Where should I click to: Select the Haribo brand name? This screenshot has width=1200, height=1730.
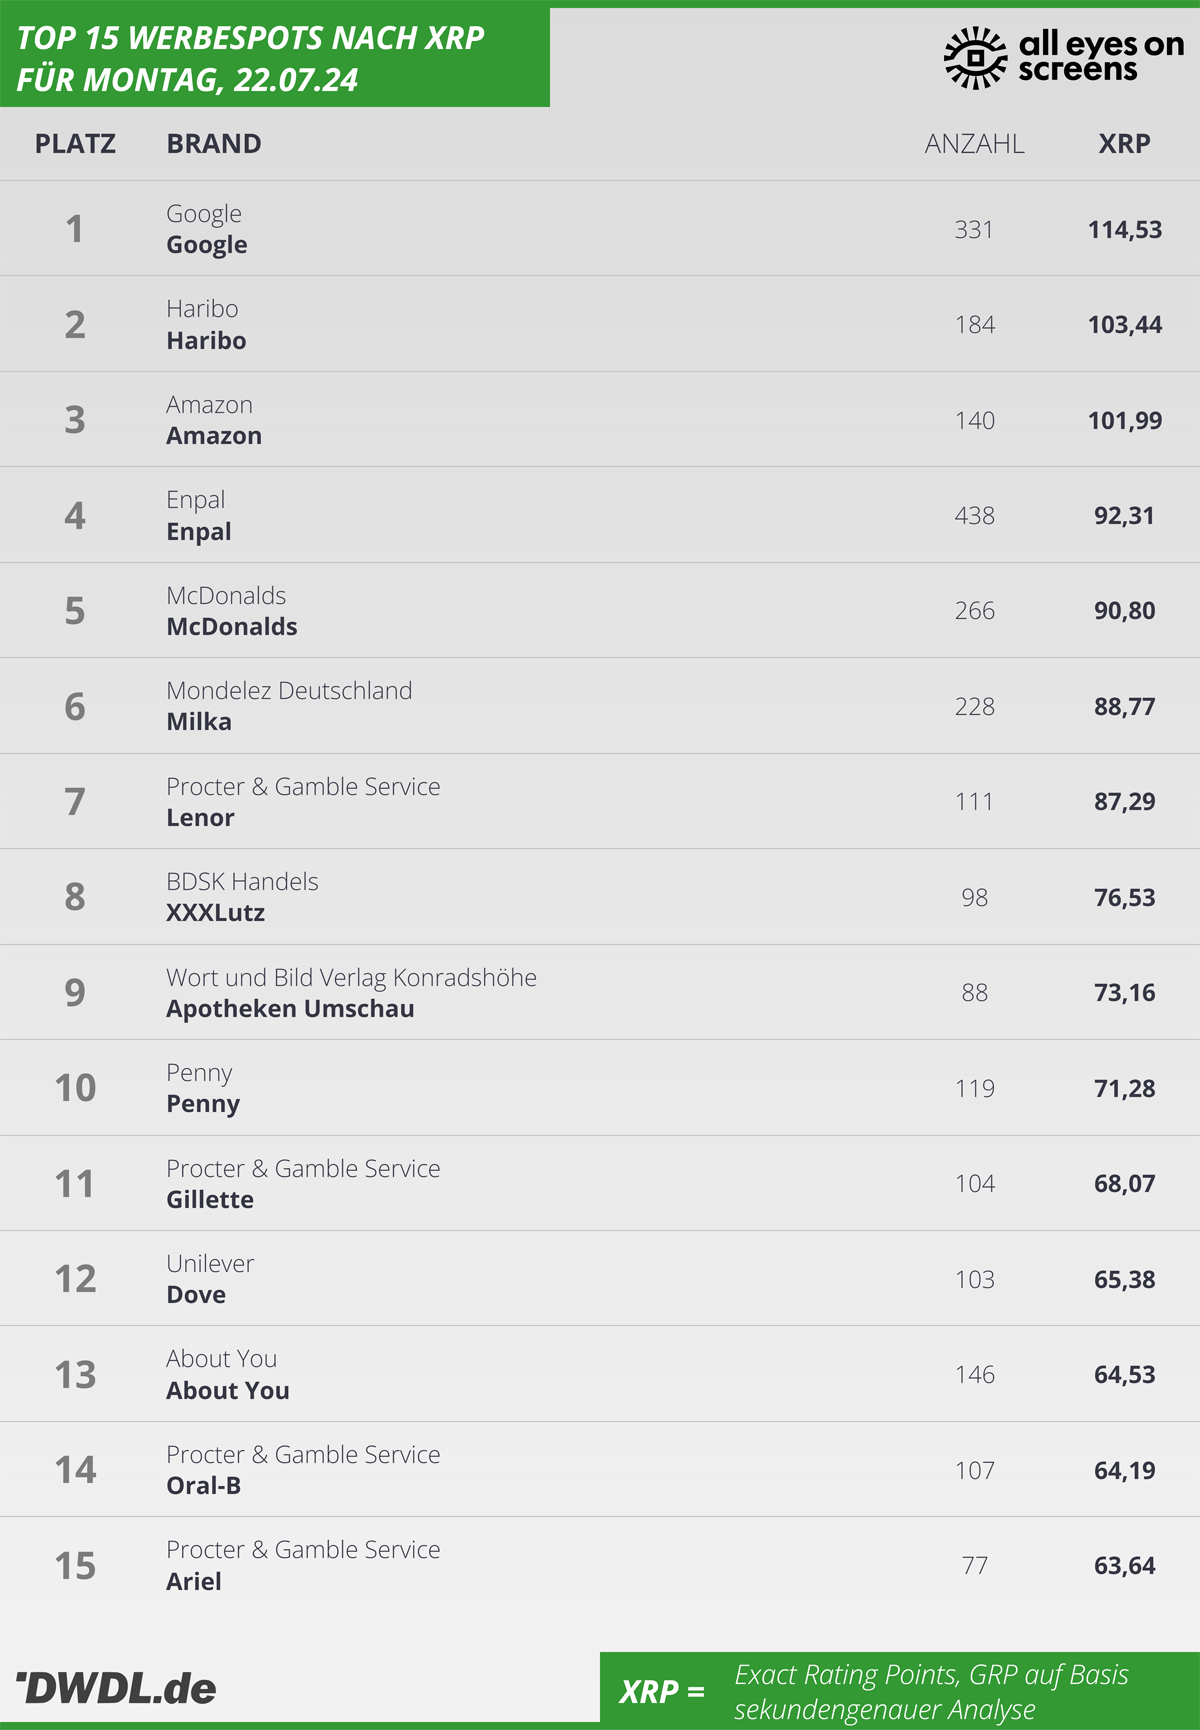click(x=206, y=341)
